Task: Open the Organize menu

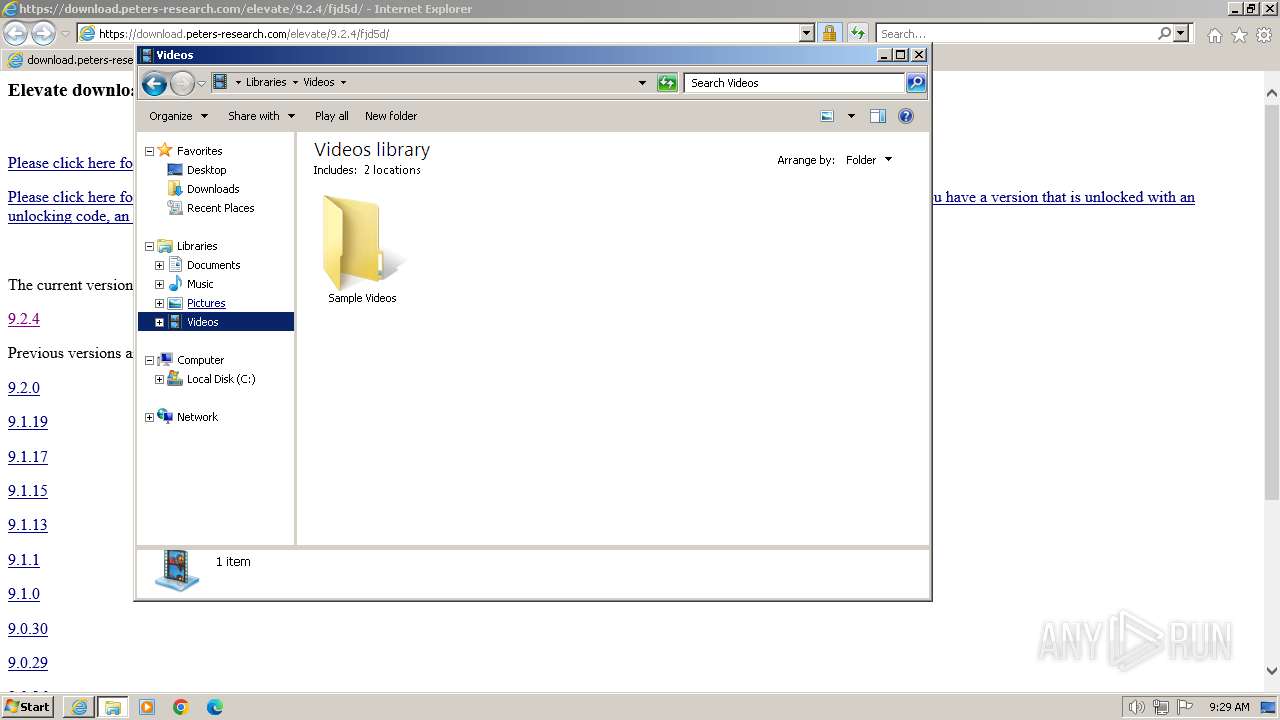Action: (178, 116)
